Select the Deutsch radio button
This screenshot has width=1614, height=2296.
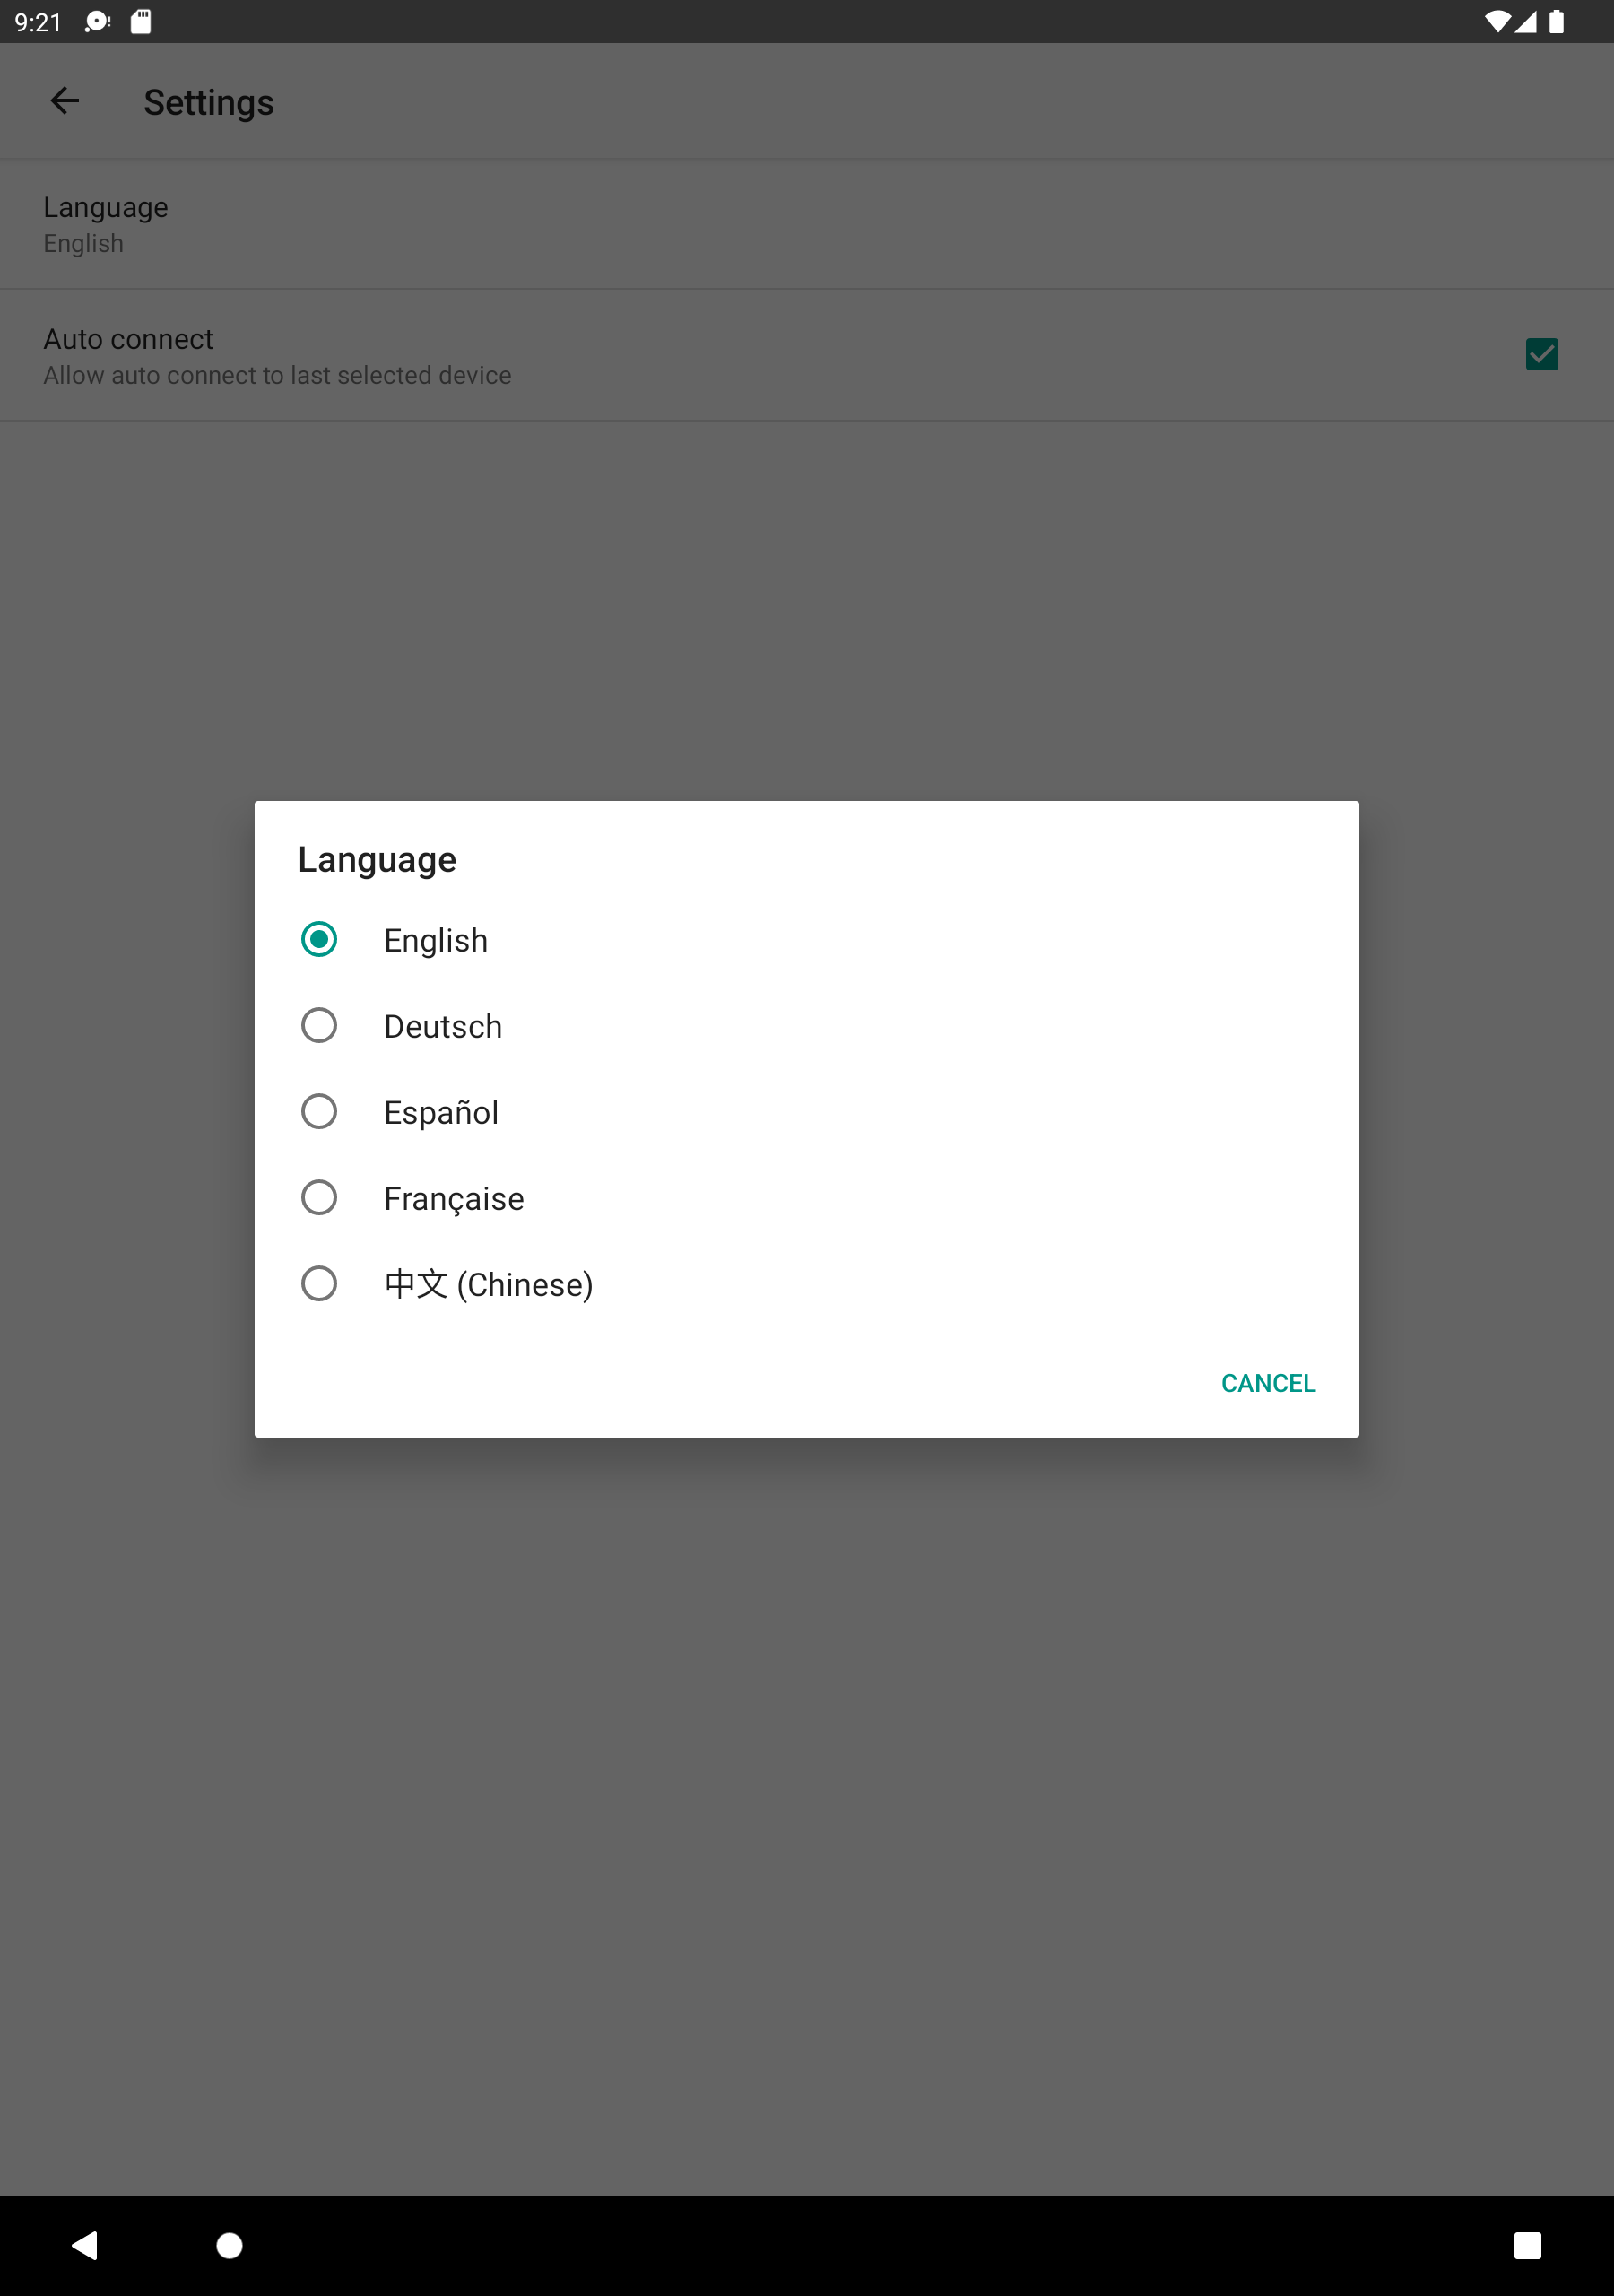319,1025
